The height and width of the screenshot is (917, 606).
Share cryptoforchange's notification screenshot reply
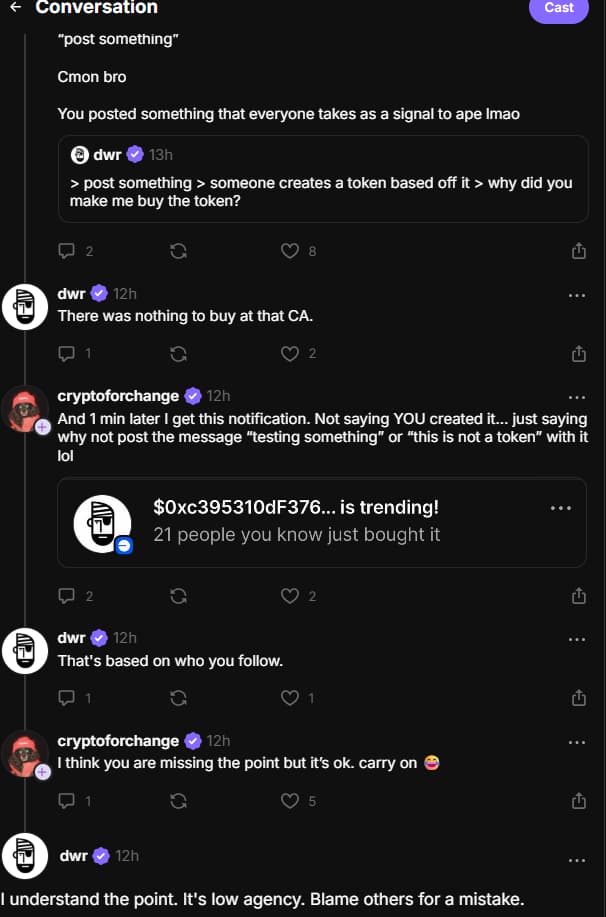coord(579,595)
